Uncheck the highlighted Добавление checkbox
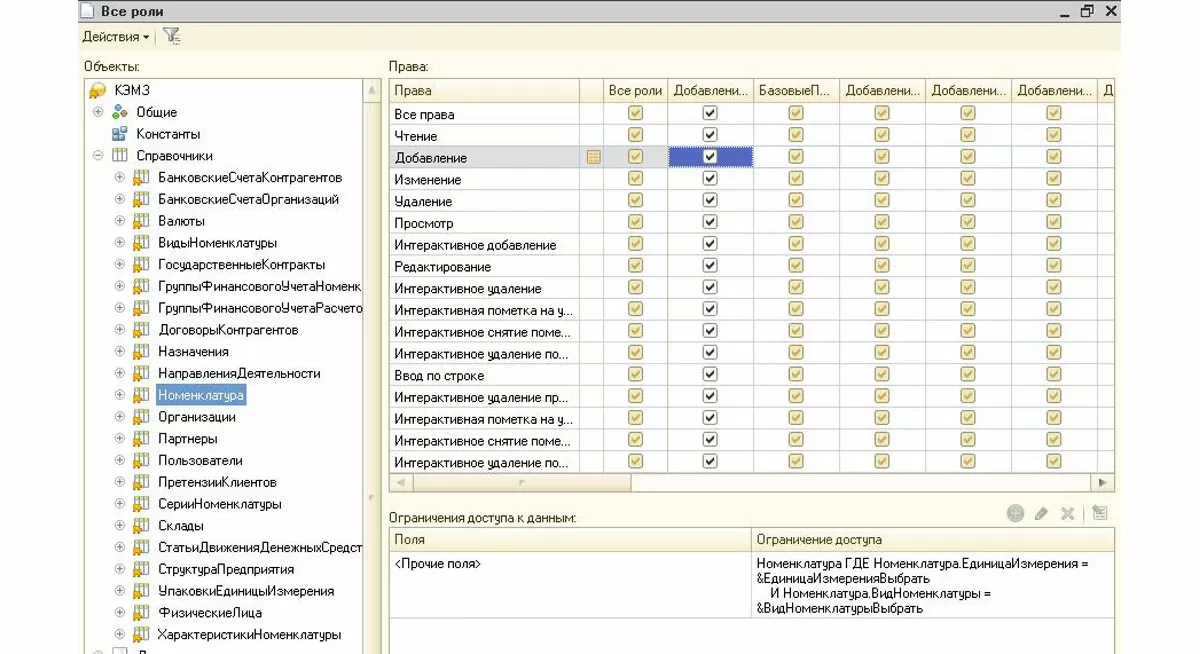This screenshot has height=654, width=1200. [x=710, y=157]
